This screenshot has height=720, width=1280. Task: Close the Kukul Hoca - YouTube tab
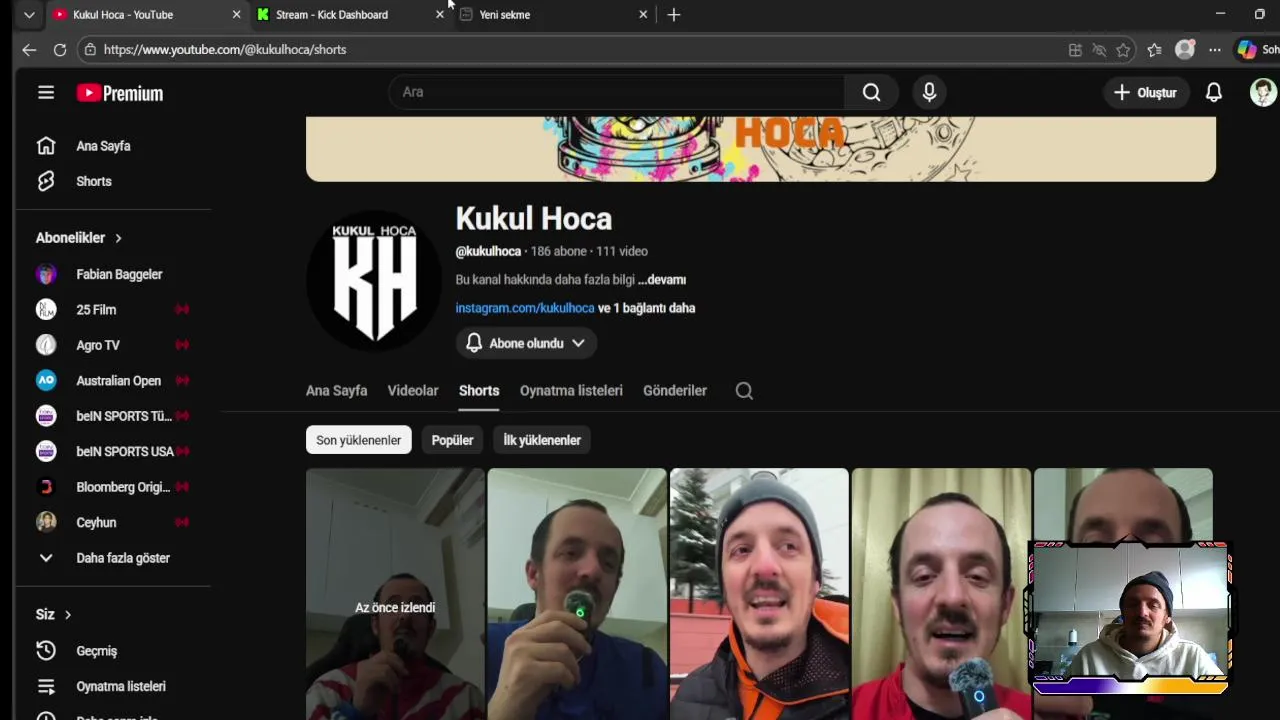236,15
